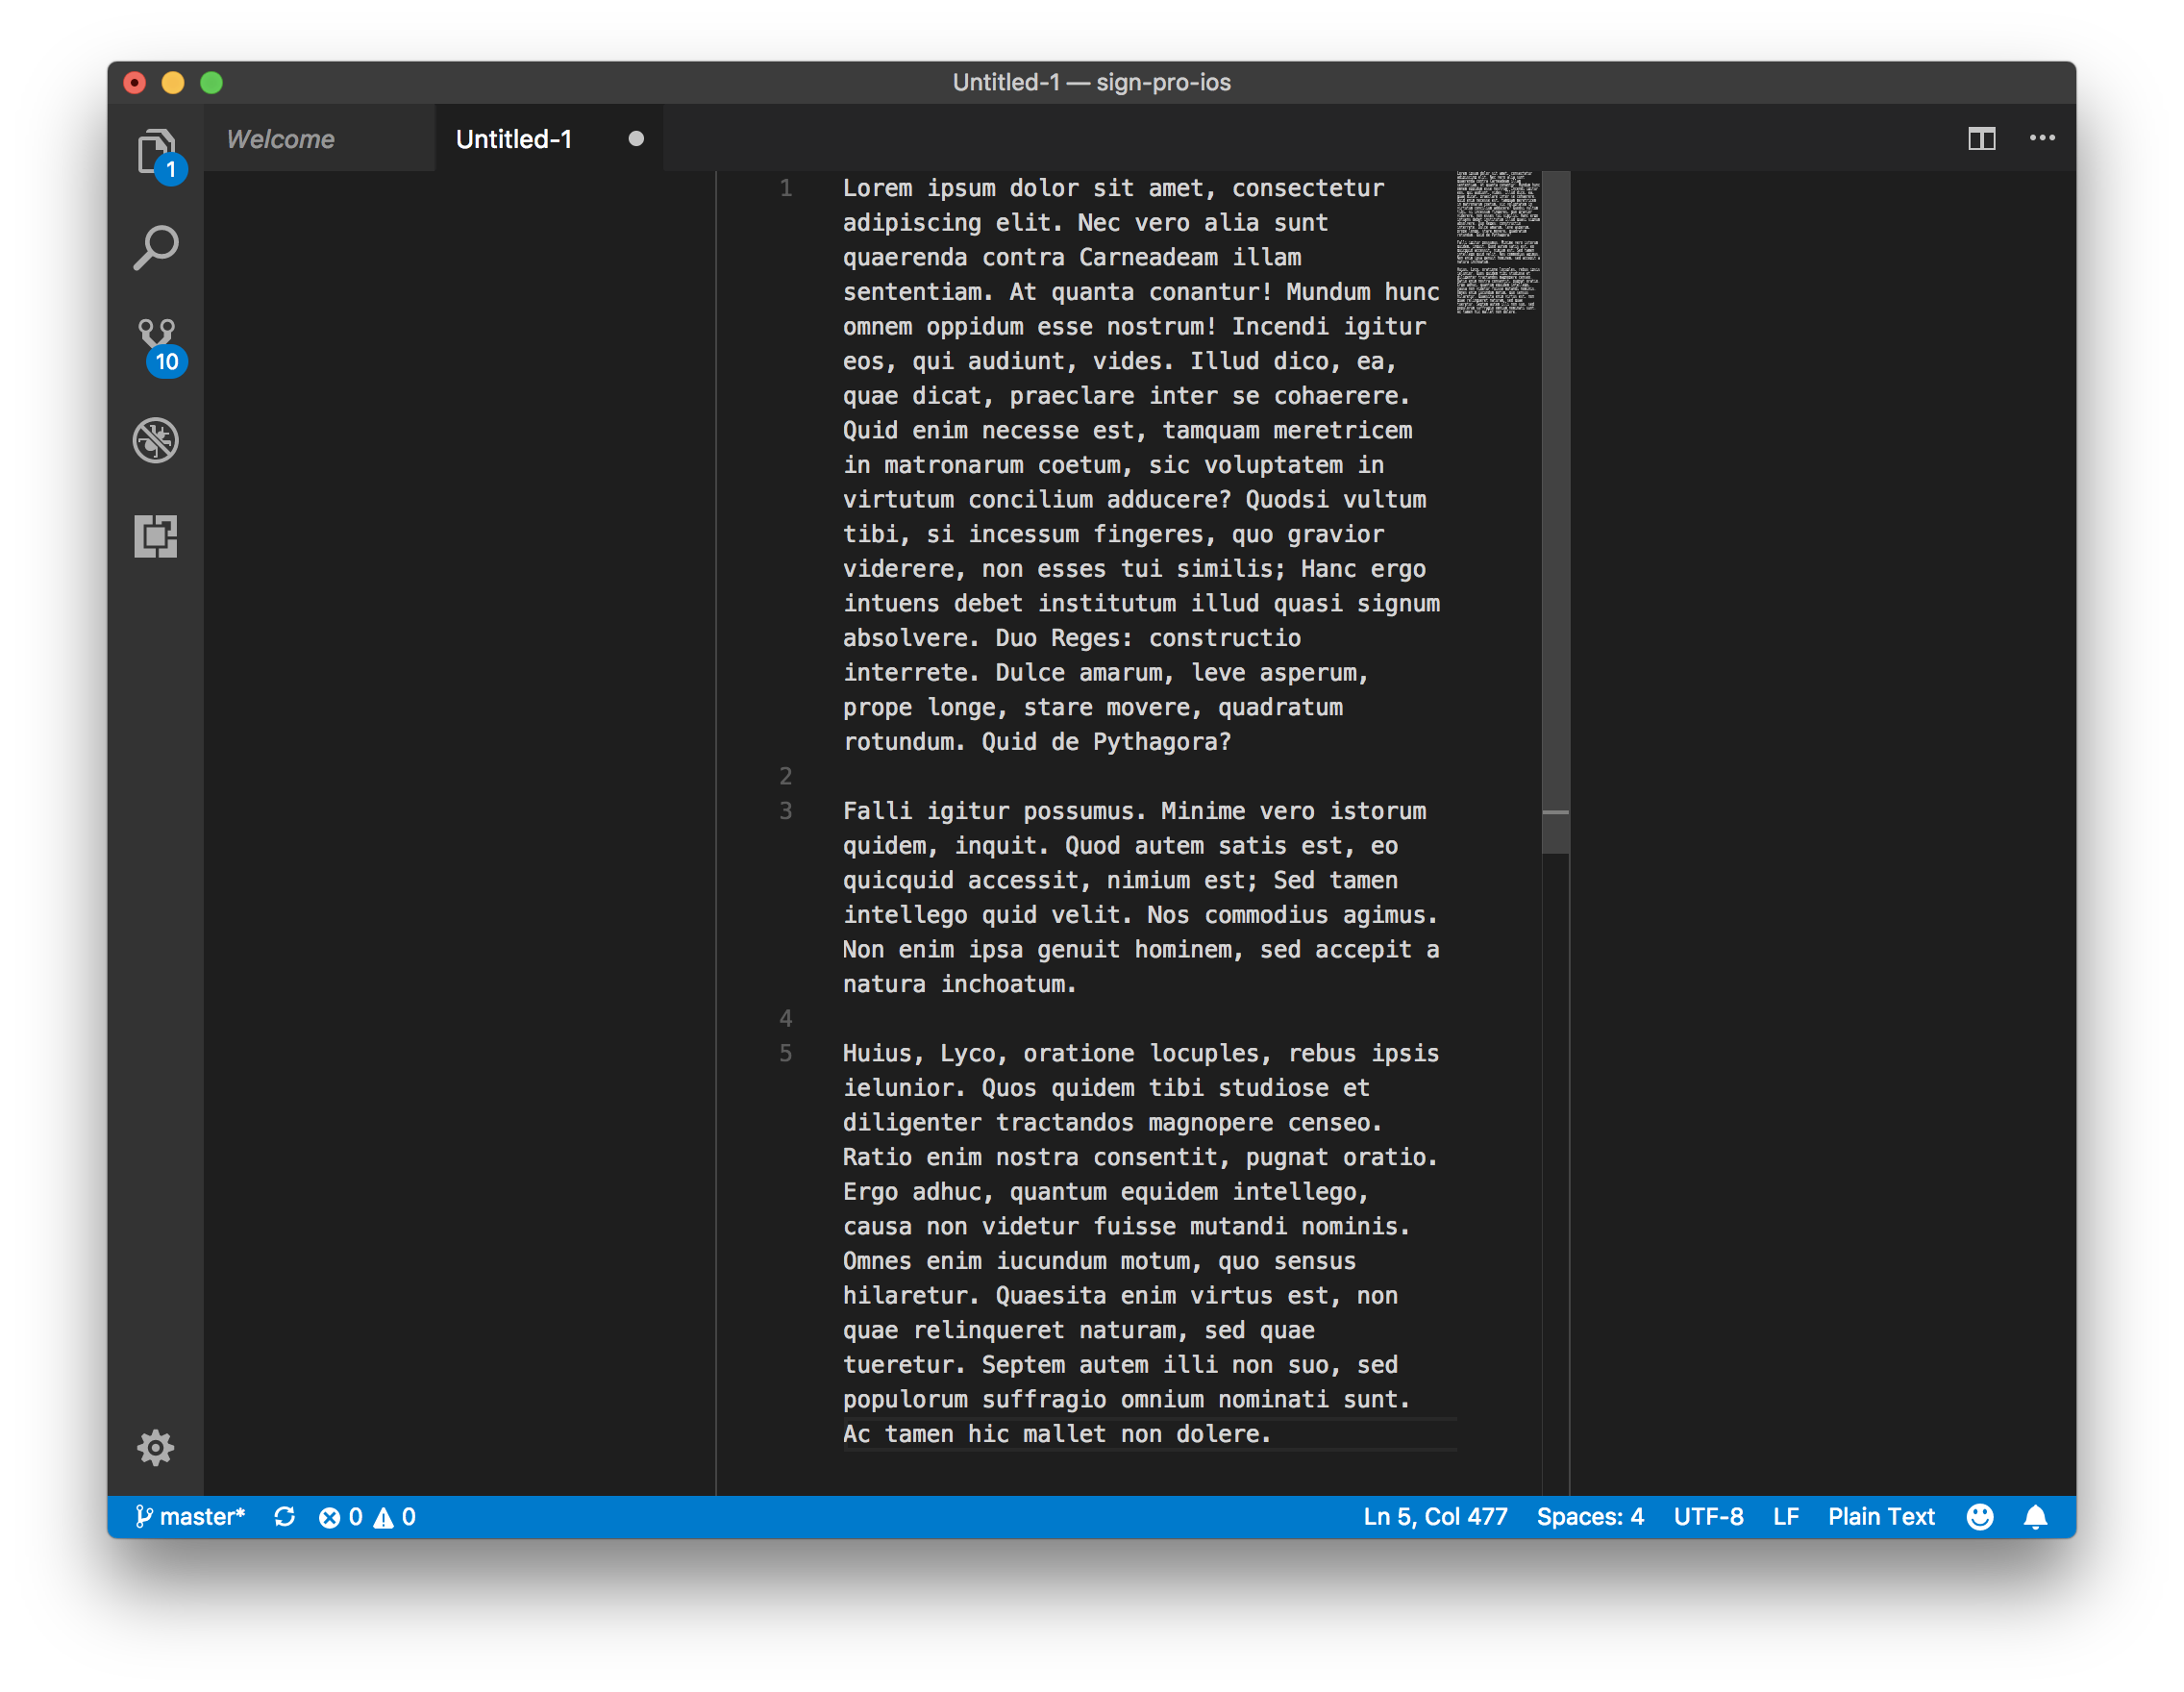Image resolution: width=2184 pixels, height=1692 pixels.
Task: Switch to the Welcome tab
Action: (280, 139)
